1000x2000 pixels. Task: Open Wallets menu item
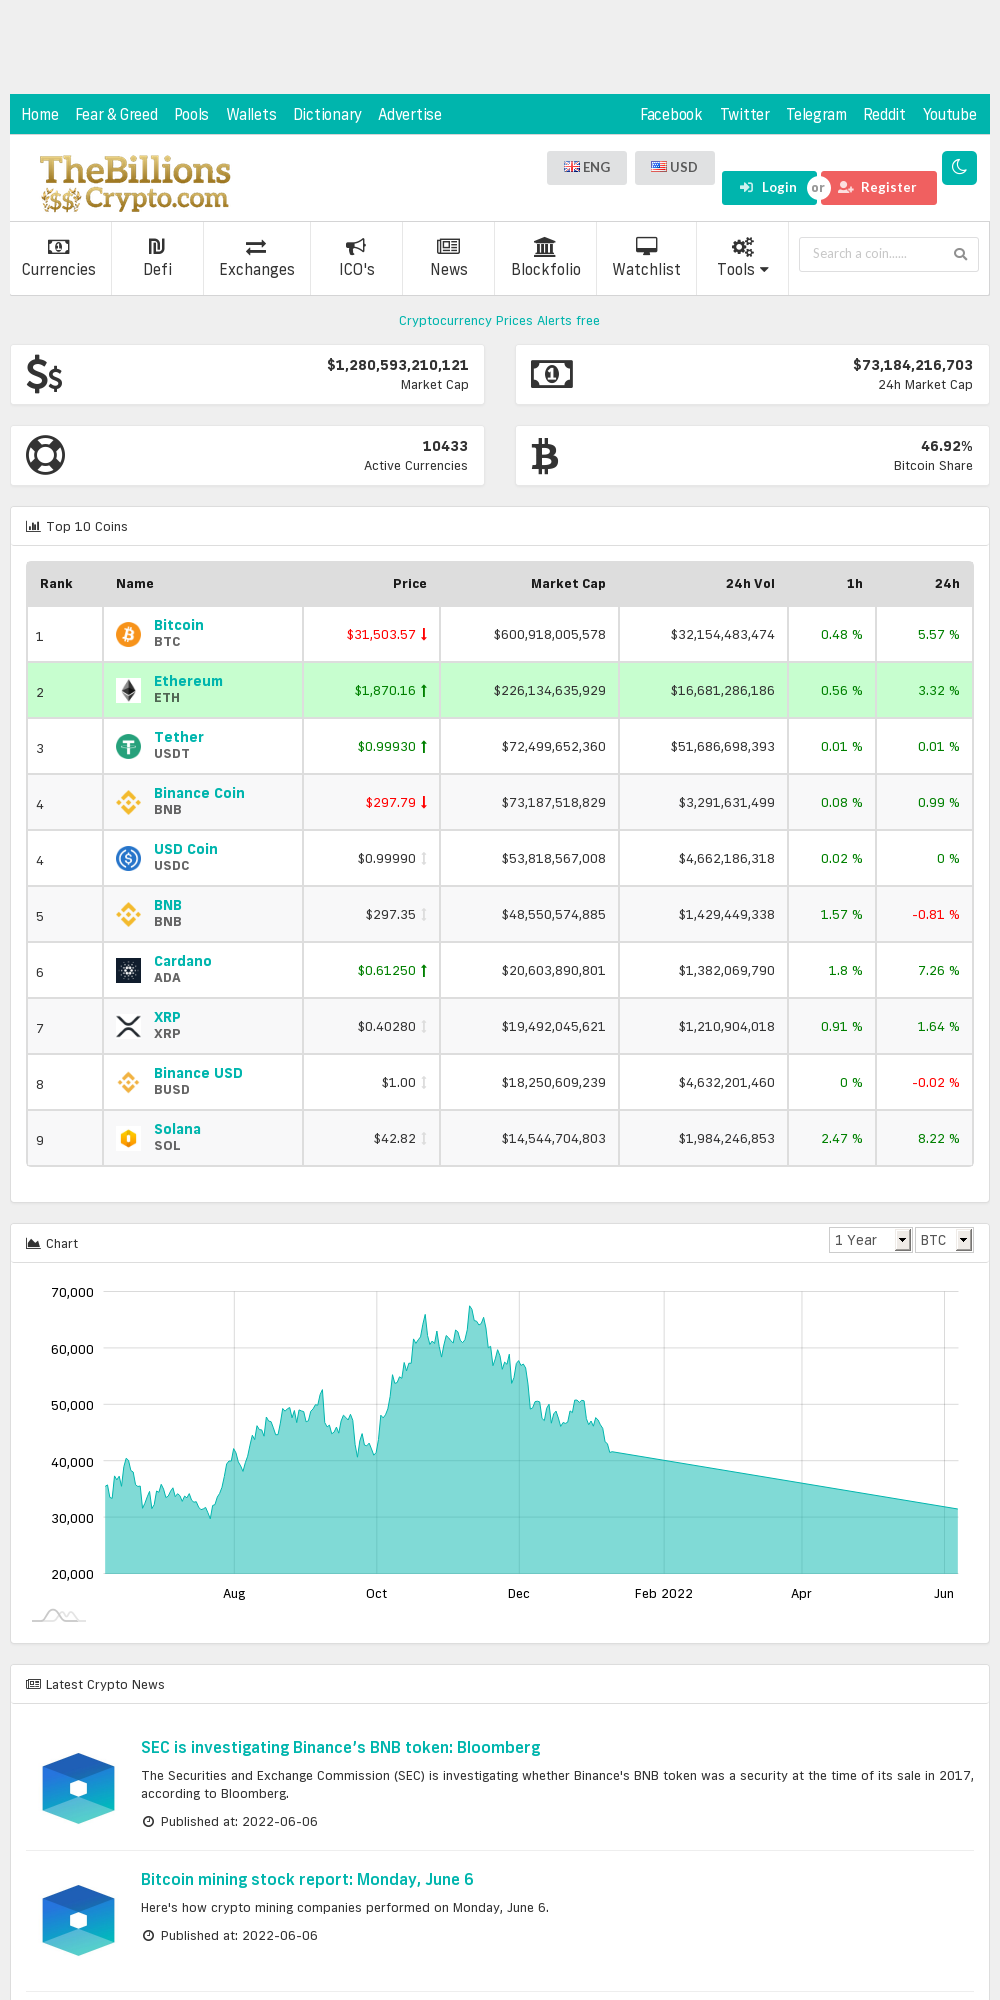(x=251, y=115)
